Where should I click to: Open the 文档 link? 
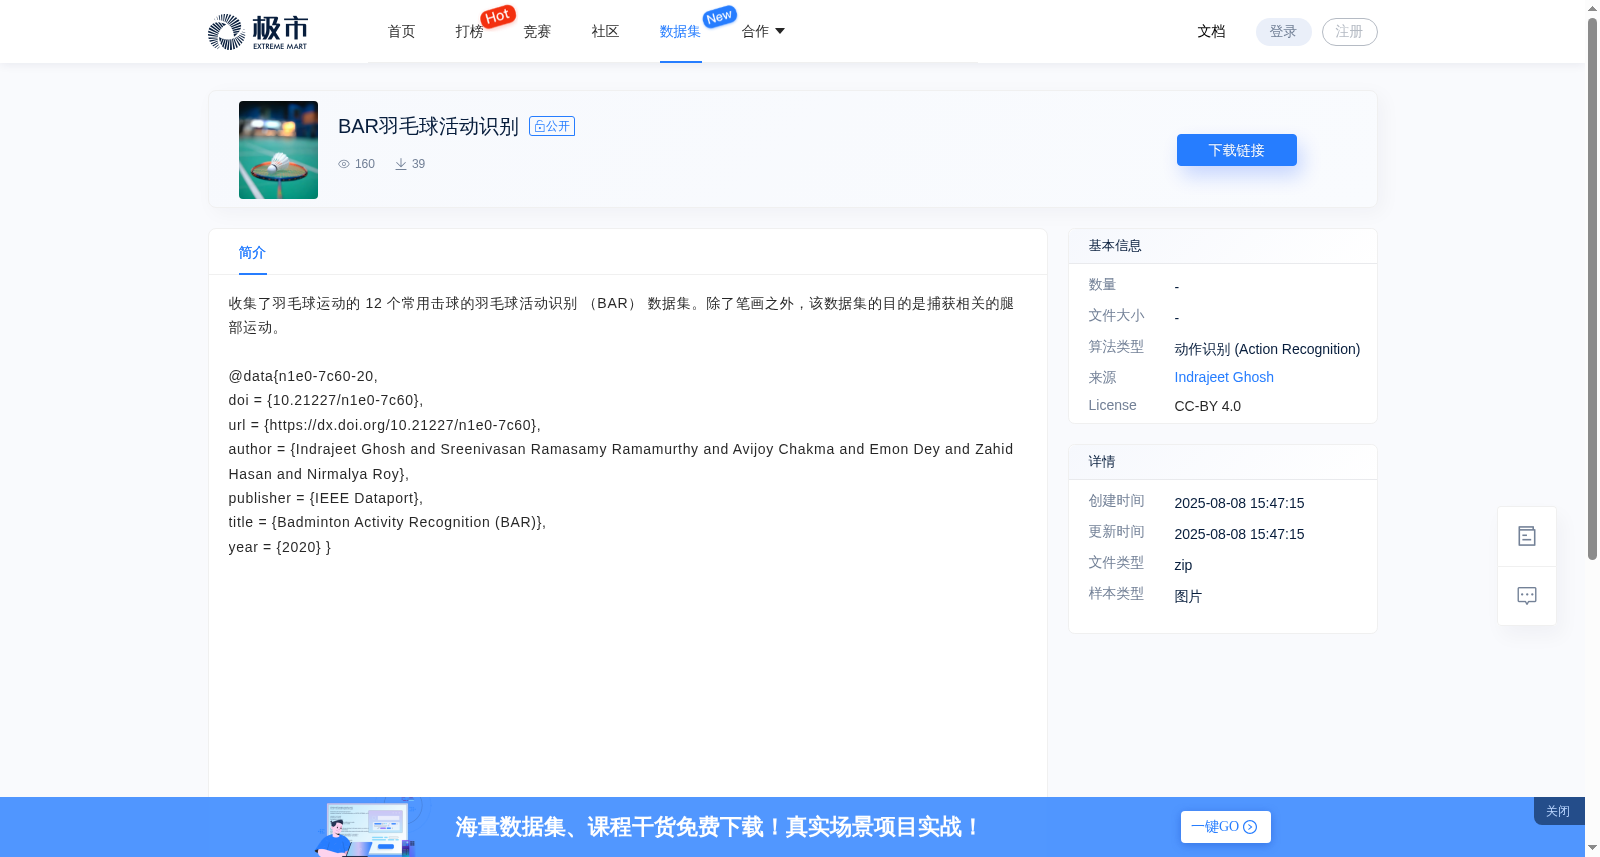point(1212,31)
